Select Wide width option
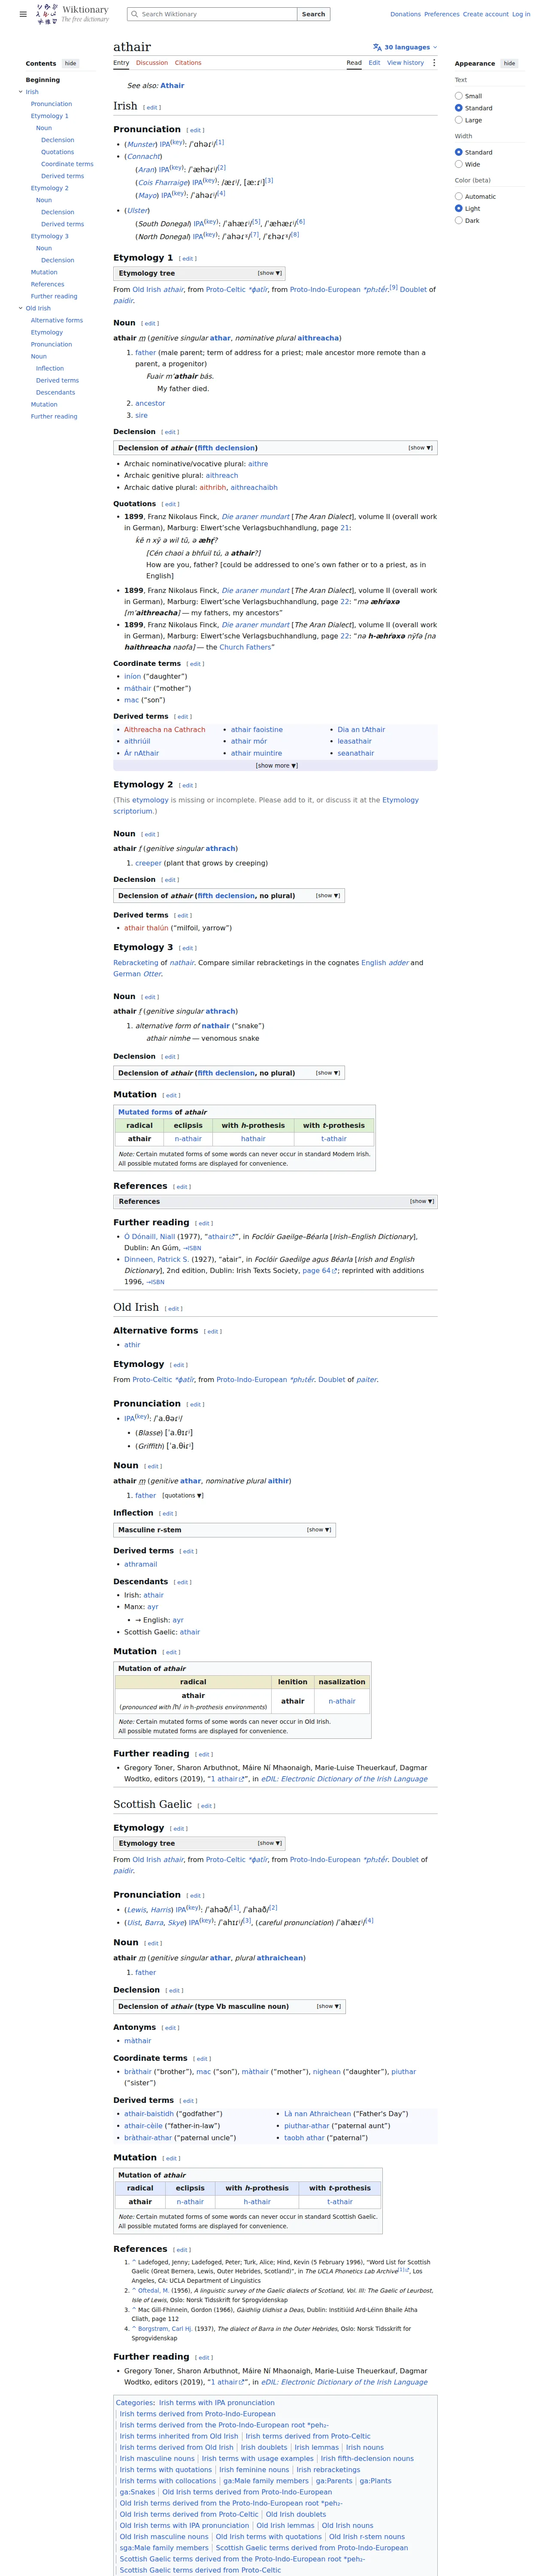551x2576 pixels. [x=459, y=164]
